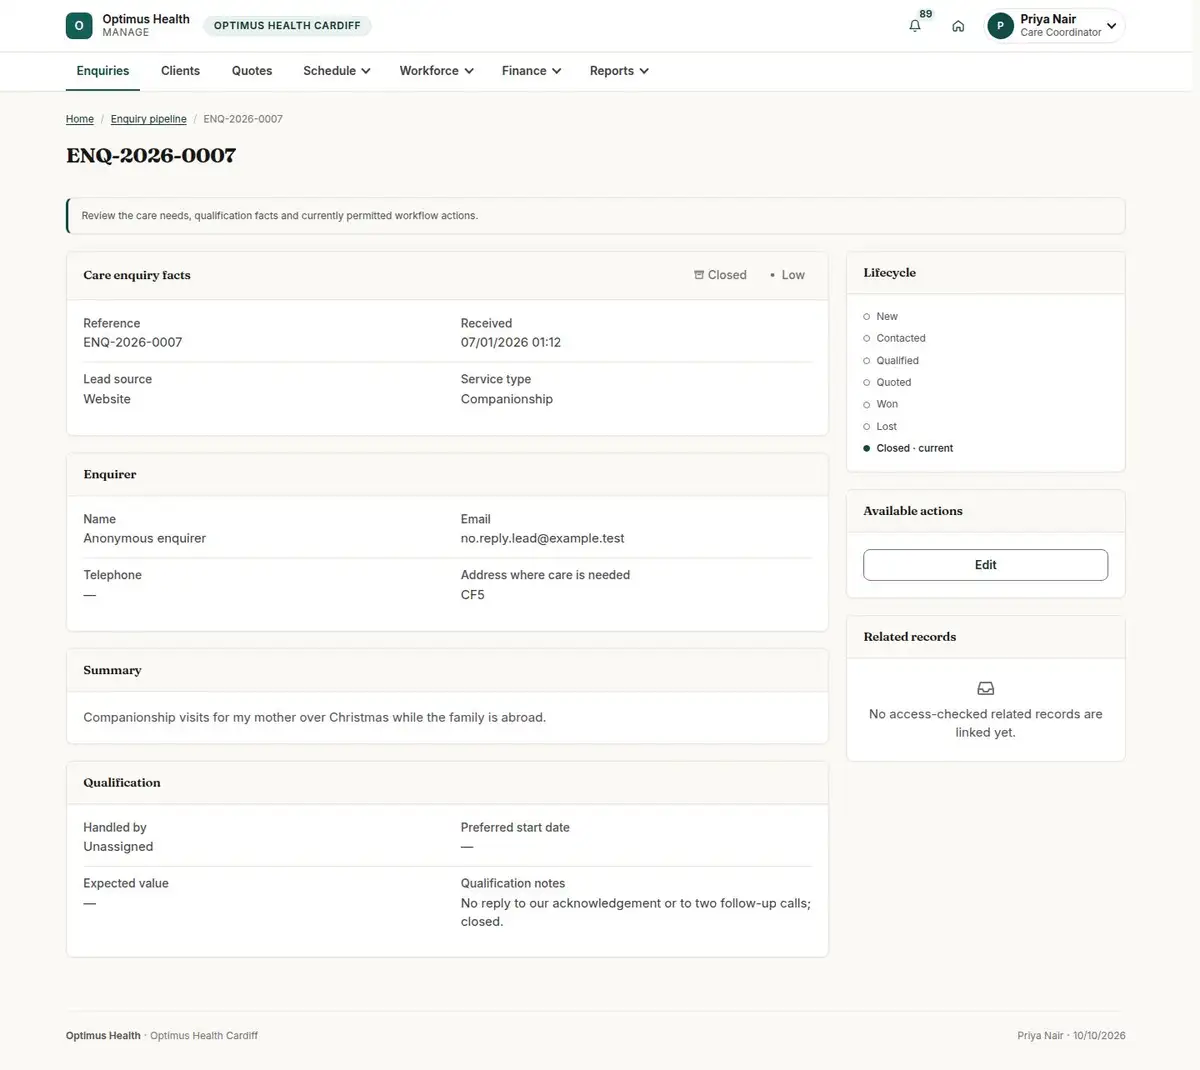Open the Finance dropdown menu
The height and width of the screenshot is (1070, 1200).
(532, 71)
